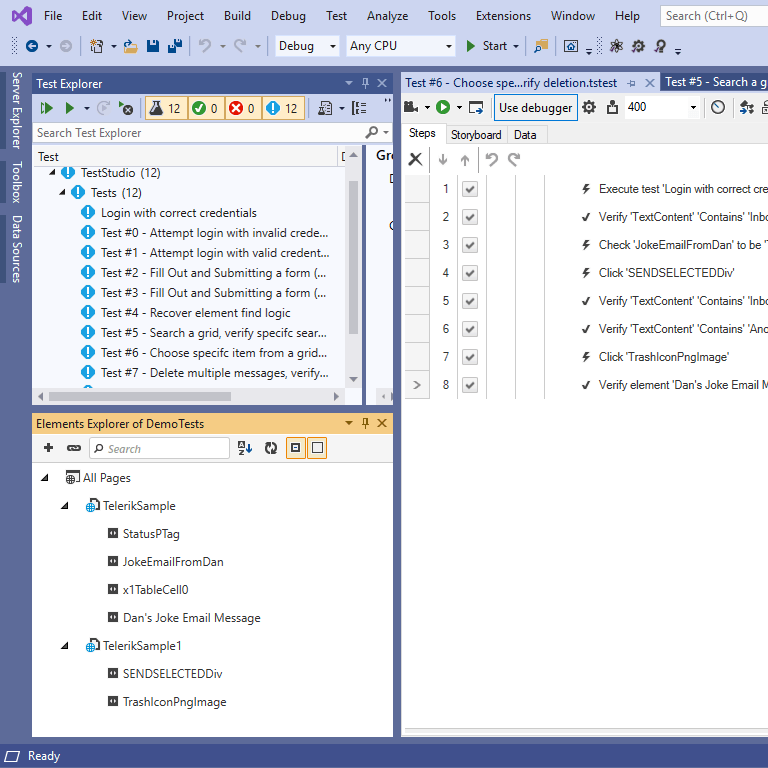The width and height of the screenshot is (768, 768).
Task: Click the green Execute test icon
Action: (443, 107)
